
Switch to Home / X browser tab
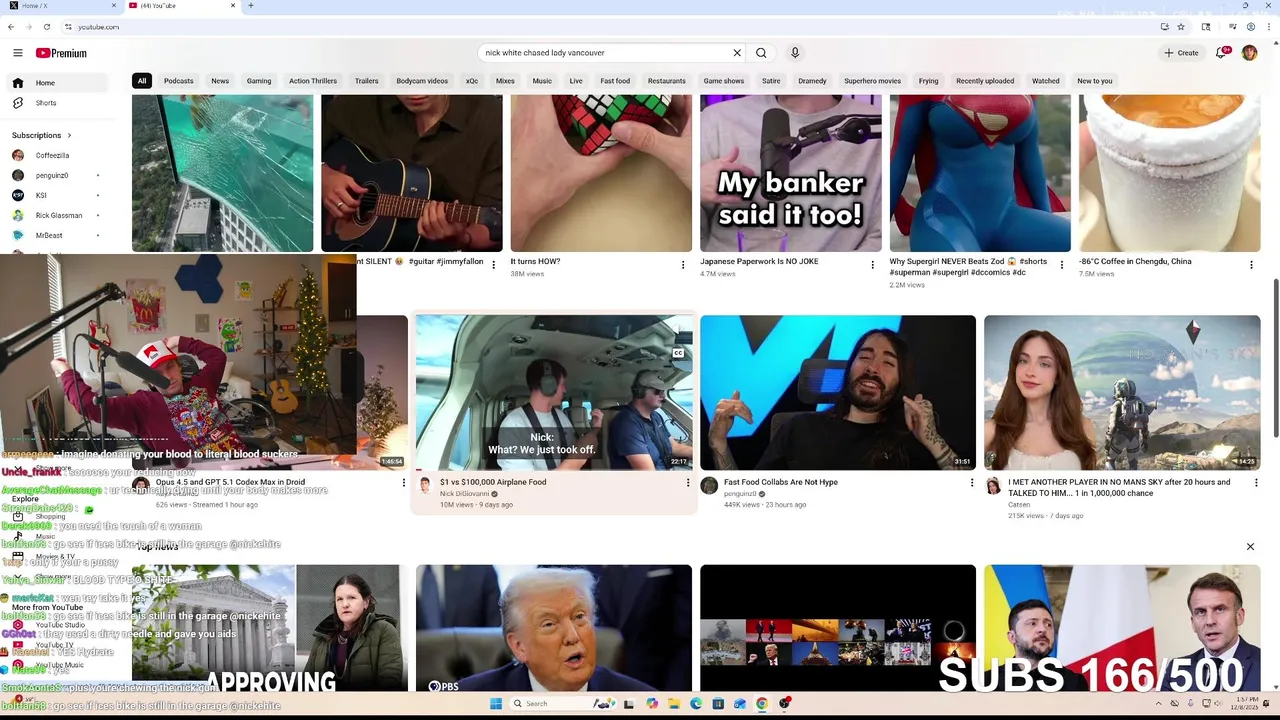tap(60, 6)
